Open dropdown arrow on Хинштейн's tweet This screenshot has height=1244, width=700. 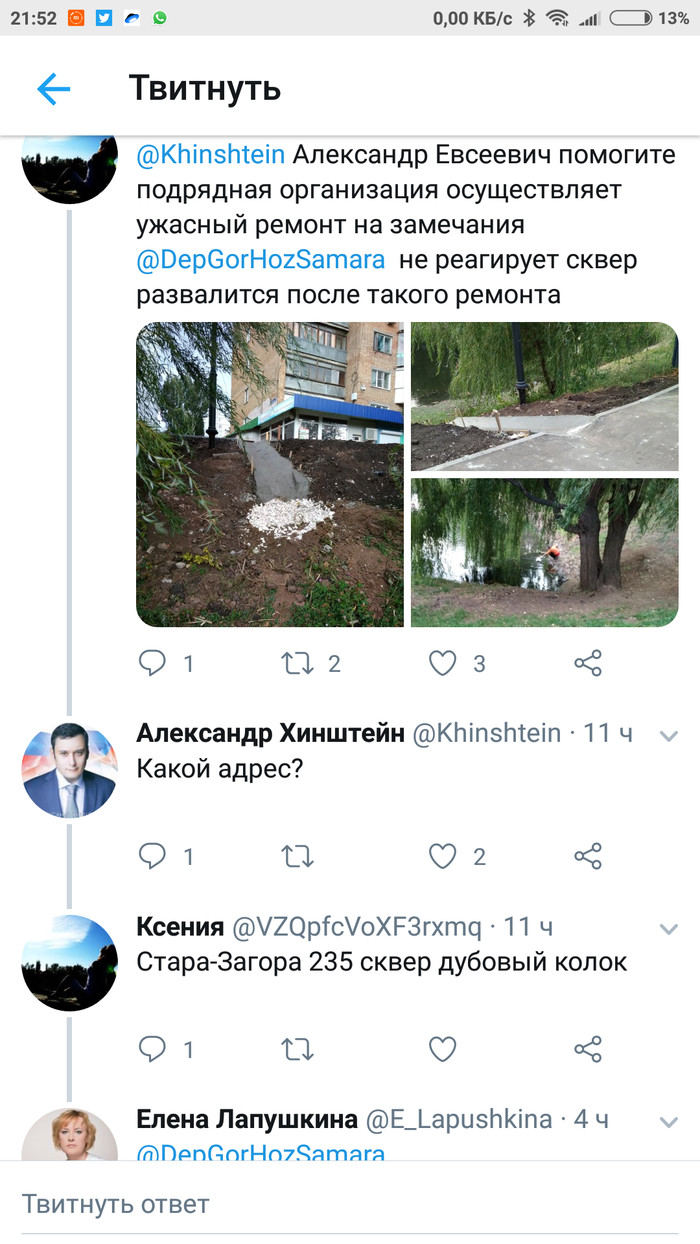coord(668,736)
